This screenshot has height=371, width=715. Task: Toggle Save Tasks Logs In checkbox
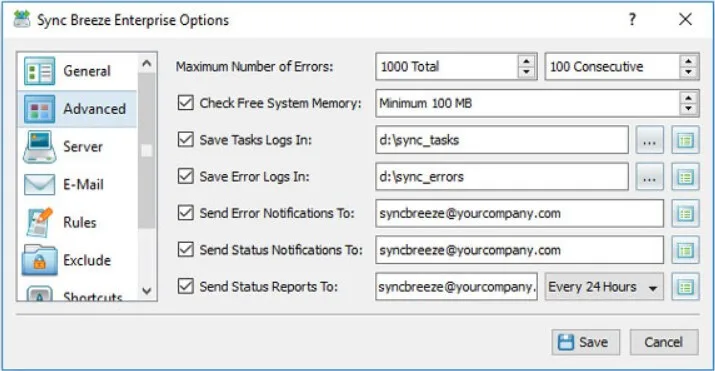click(186, 139)
